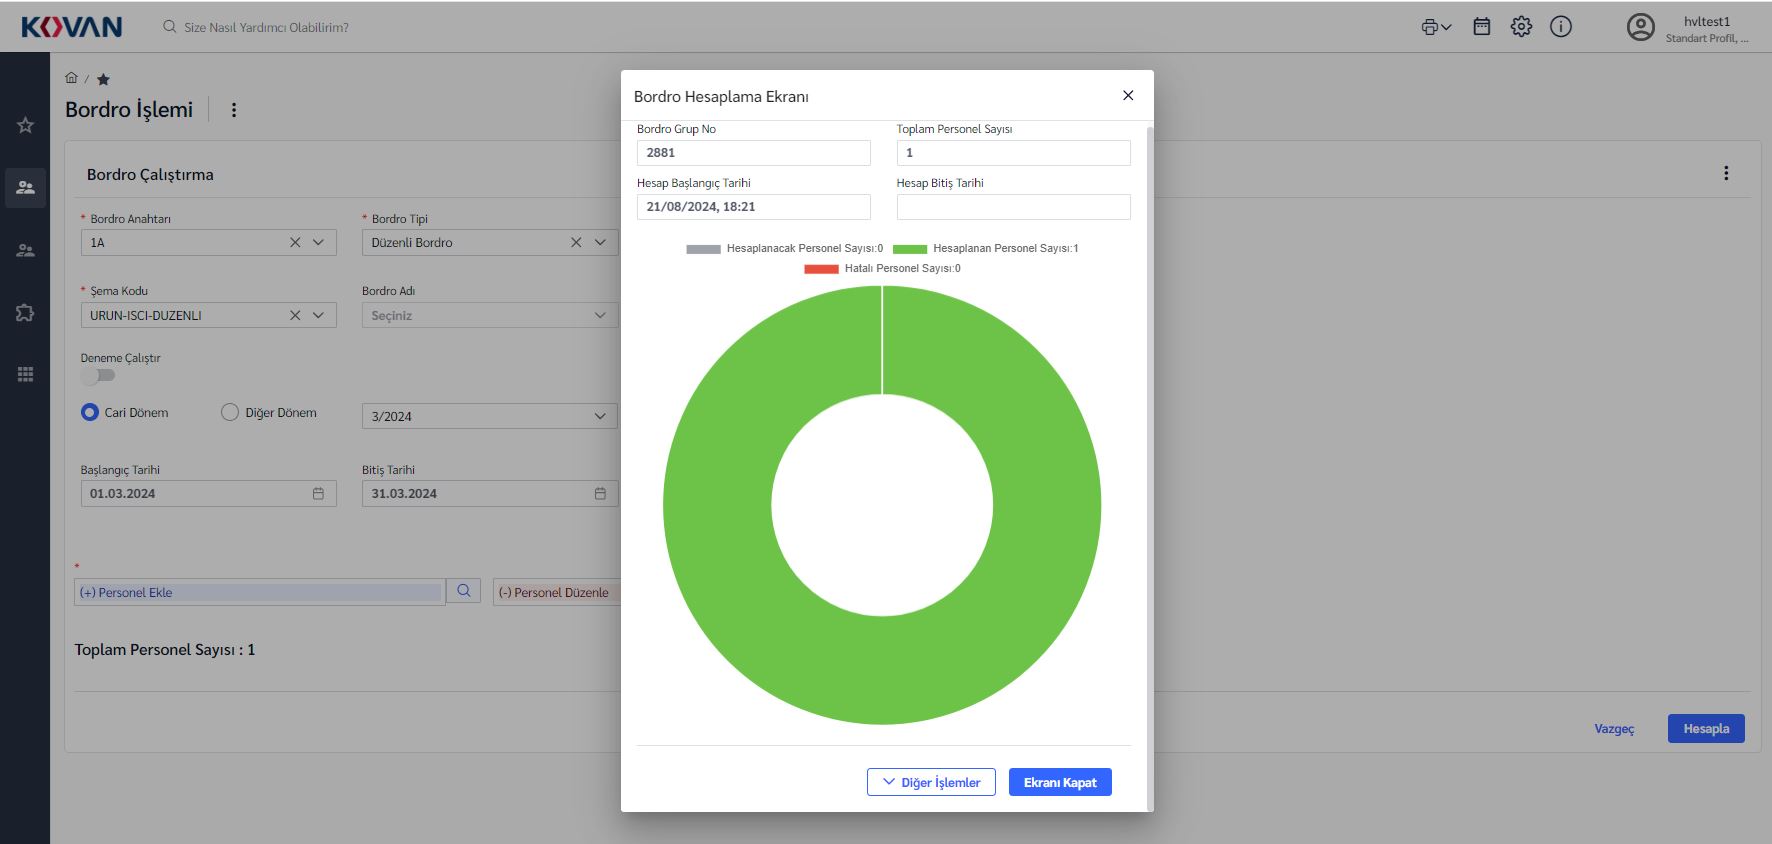Click the Ekranı Kapat button
Screen dimensions: 1772x844
(x=1060, y=782)
